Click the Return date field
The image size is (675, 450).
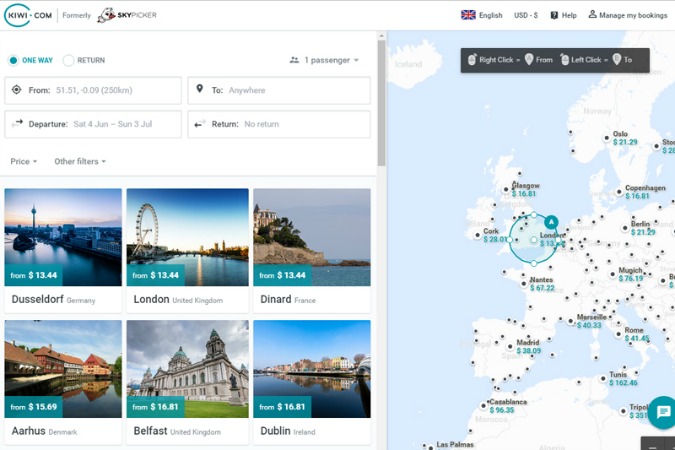click(279, 124)
